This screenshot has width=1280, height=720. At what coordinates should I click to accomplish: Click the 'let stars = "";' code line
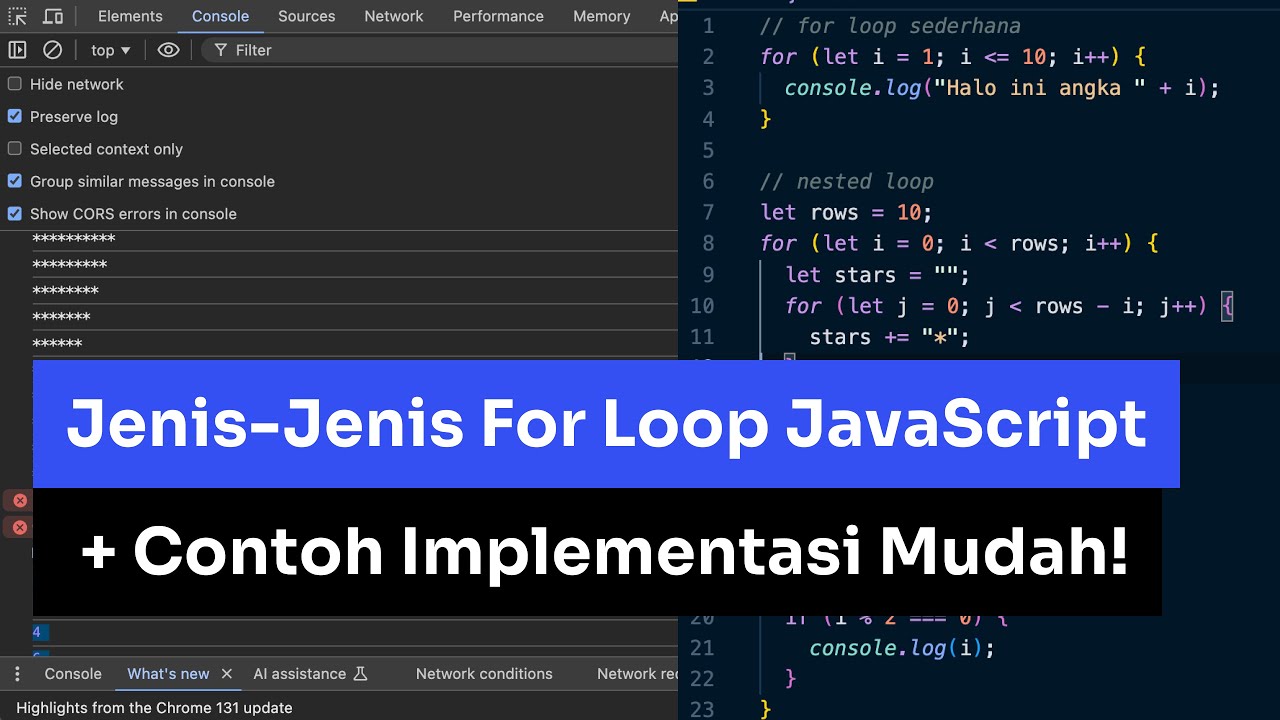pos(877,275)
